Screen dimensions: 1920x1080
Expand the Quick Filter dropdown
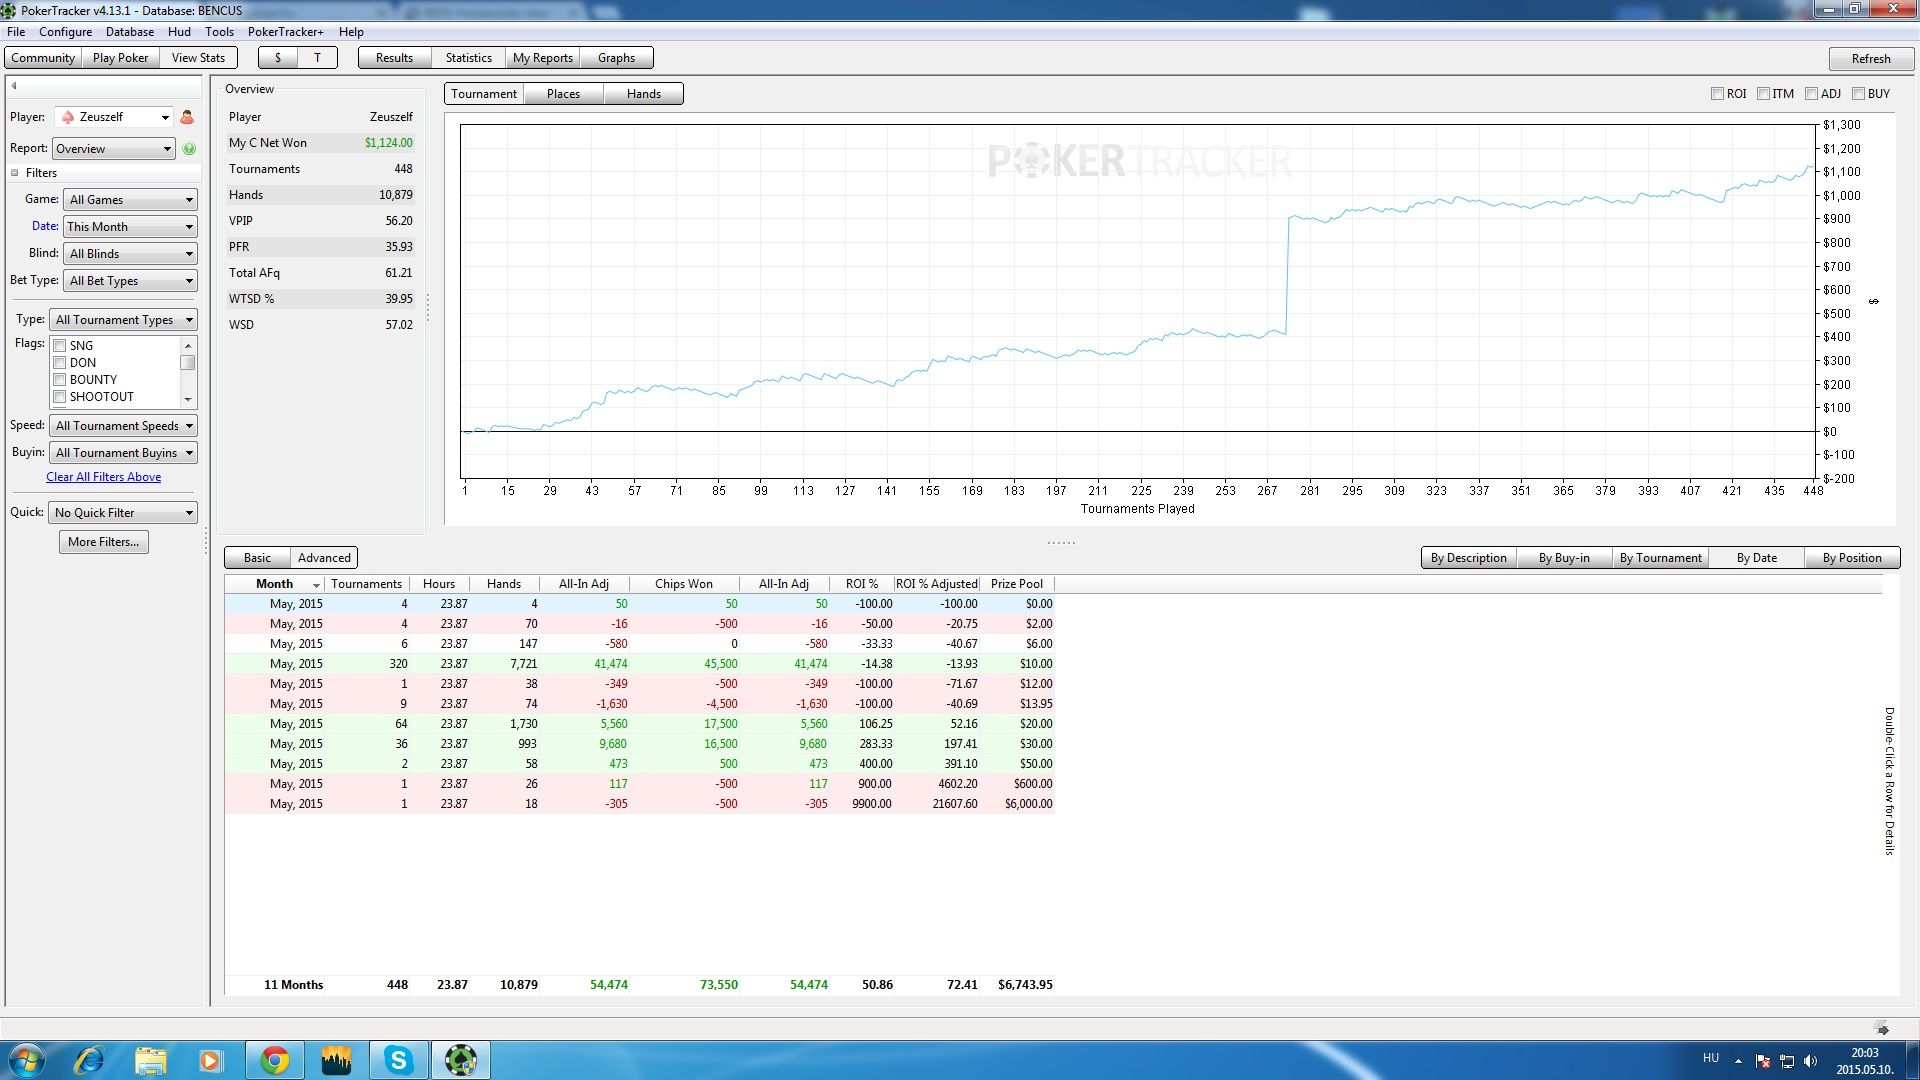coord(124,513)
